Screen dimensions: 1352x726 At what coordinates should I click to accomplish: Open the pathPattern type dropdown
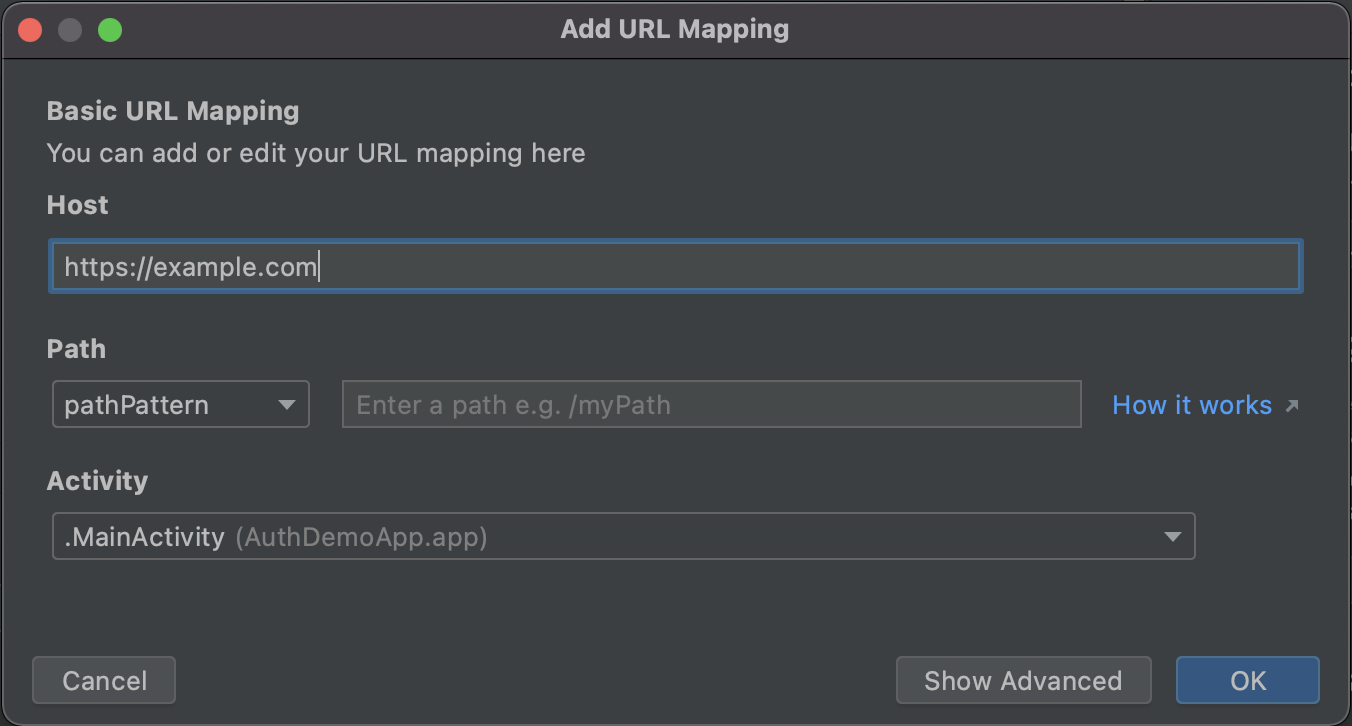181,405
